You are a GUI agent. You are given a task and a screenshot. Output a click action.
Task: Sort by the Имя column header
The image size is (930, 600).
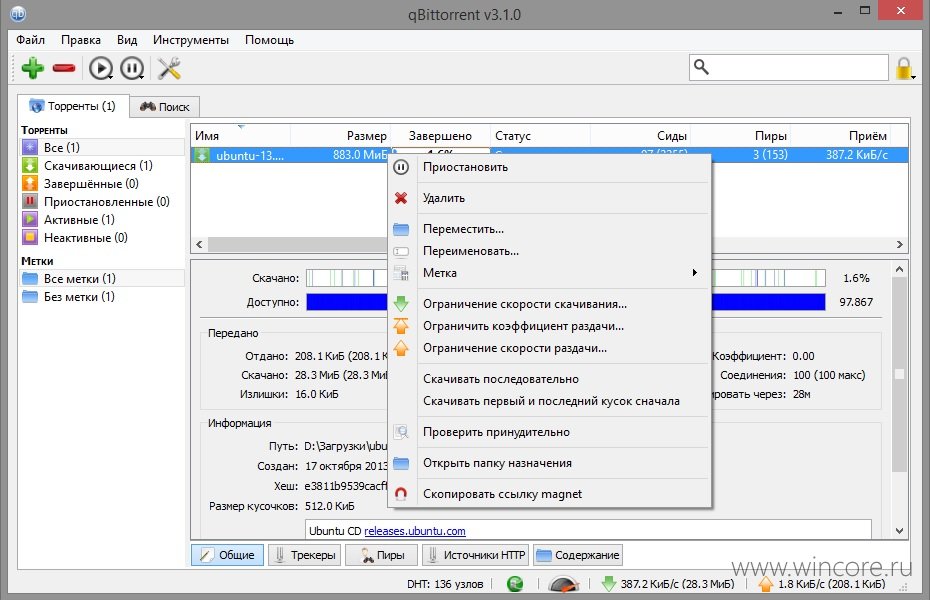(x=240, y=136)
